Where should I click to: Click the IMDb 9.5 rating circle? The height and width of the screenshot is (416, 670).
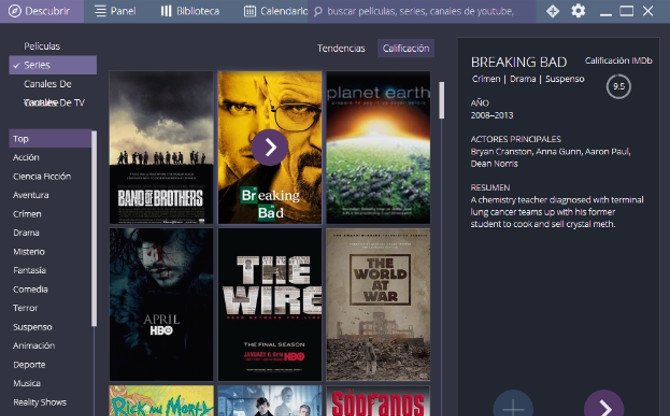tap(618, 86)
